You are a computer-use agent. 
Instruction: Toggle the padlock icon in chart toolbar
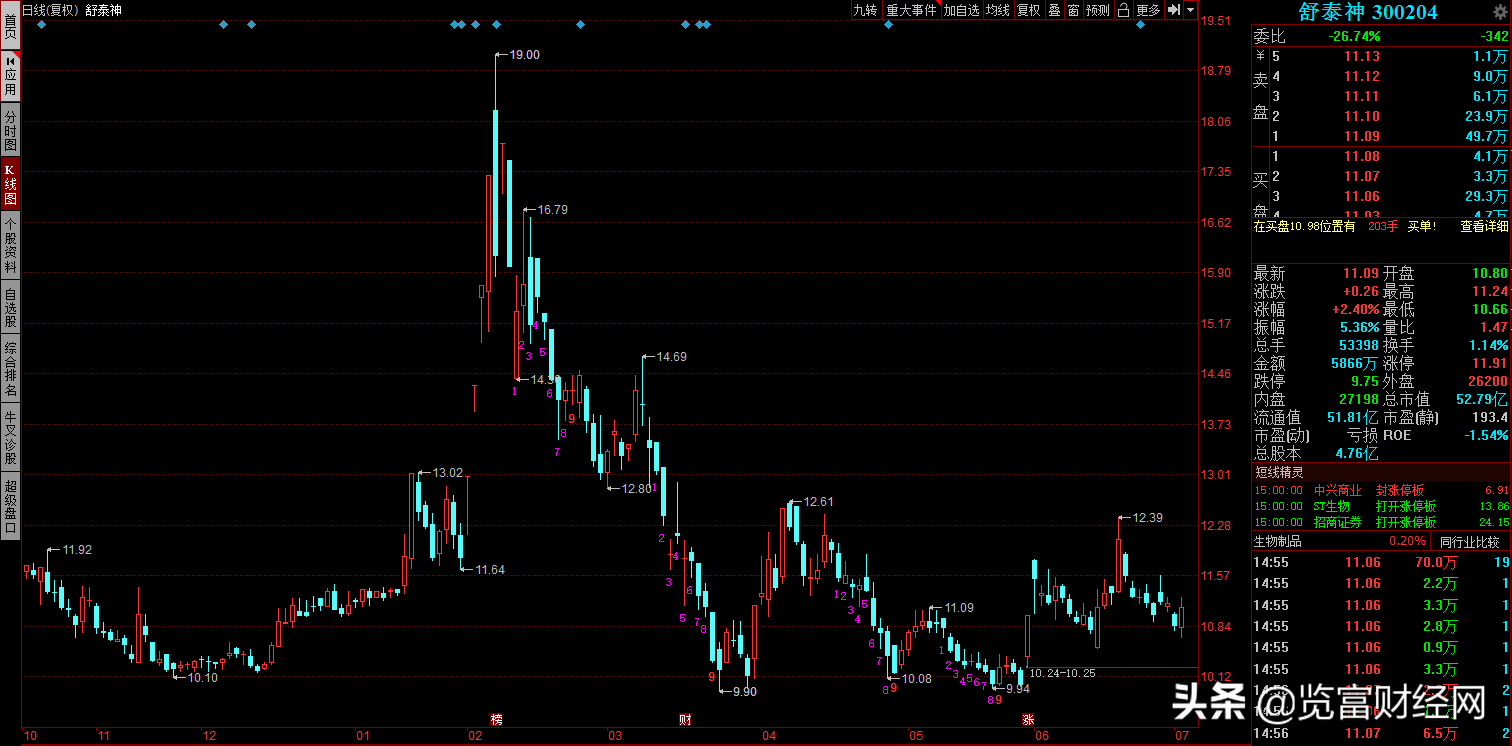coord(1123,10)
